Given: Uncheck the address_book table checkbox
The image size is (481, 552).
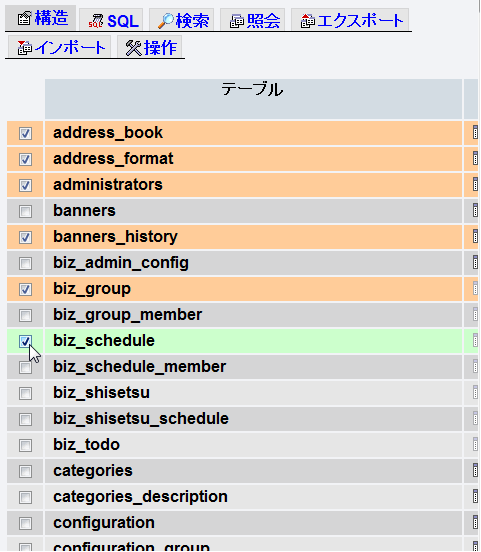Looking at the screenshot, I should pos(25,133).
